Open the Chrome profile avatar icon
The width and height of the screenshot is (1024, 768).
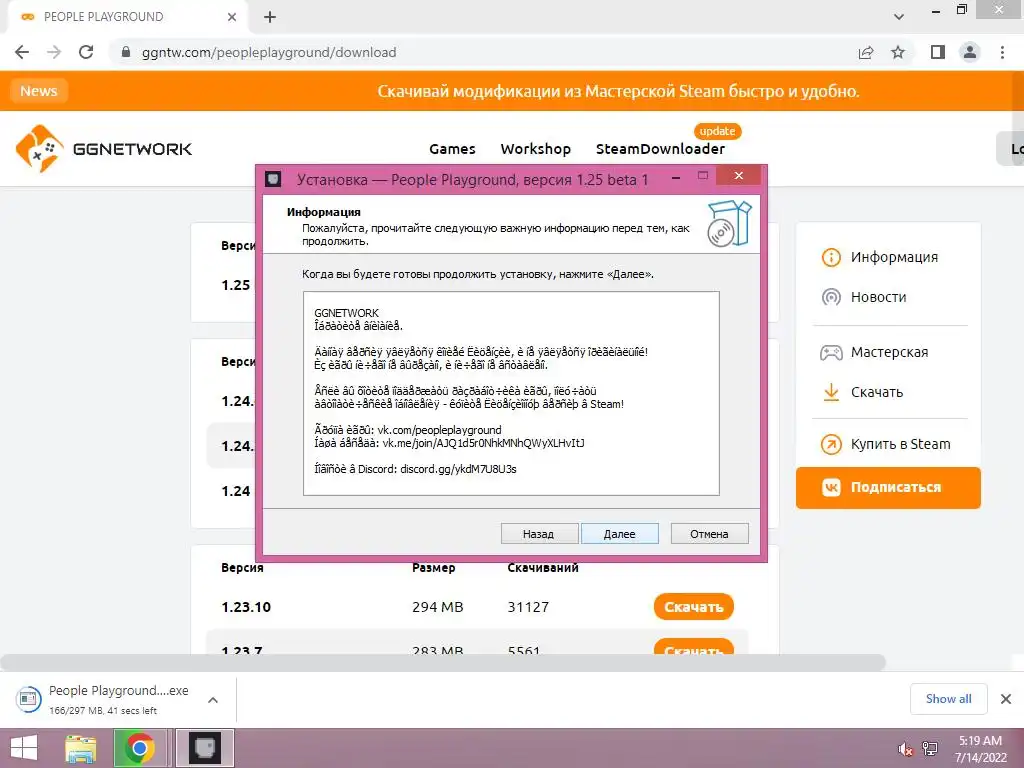pyautogui.click(x=970, y=52)
